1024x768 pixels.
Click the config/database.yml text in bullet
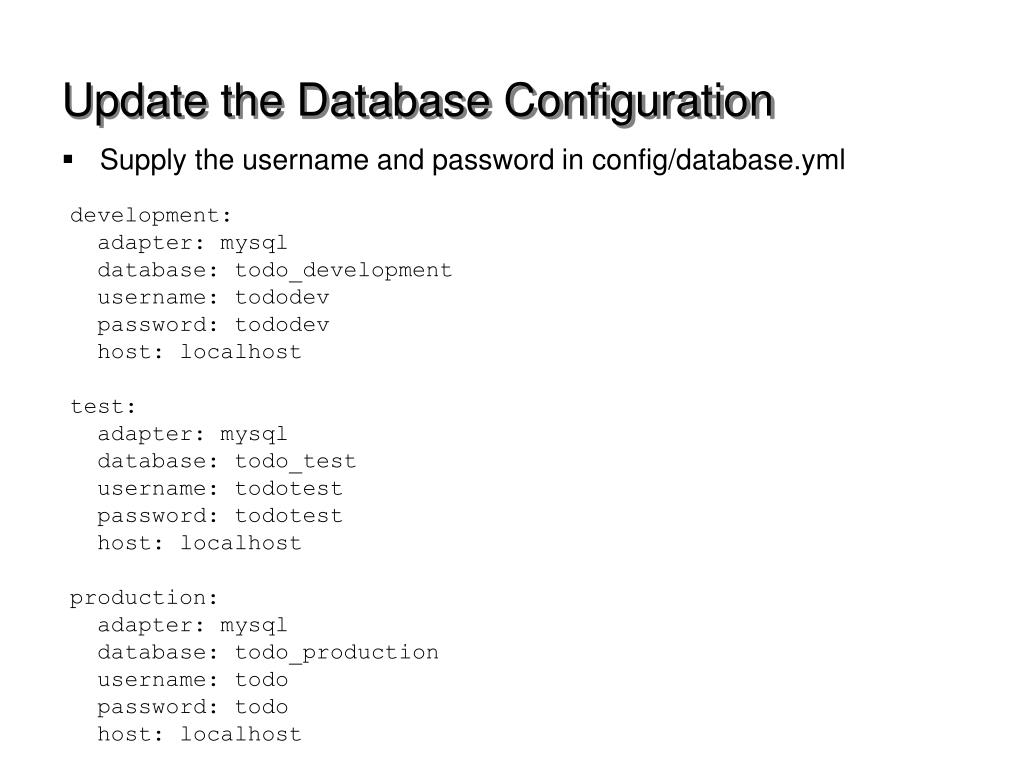click(x=718, y=161)
